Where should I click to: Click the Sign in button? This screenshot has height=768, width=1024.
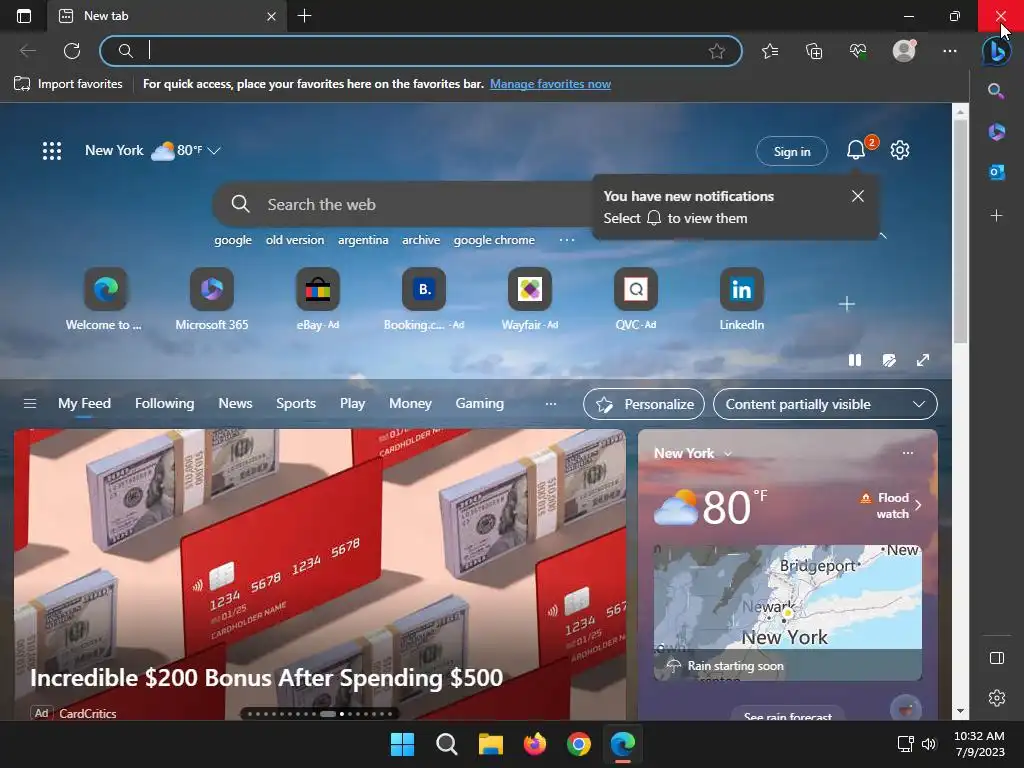[x=792, y=152]
